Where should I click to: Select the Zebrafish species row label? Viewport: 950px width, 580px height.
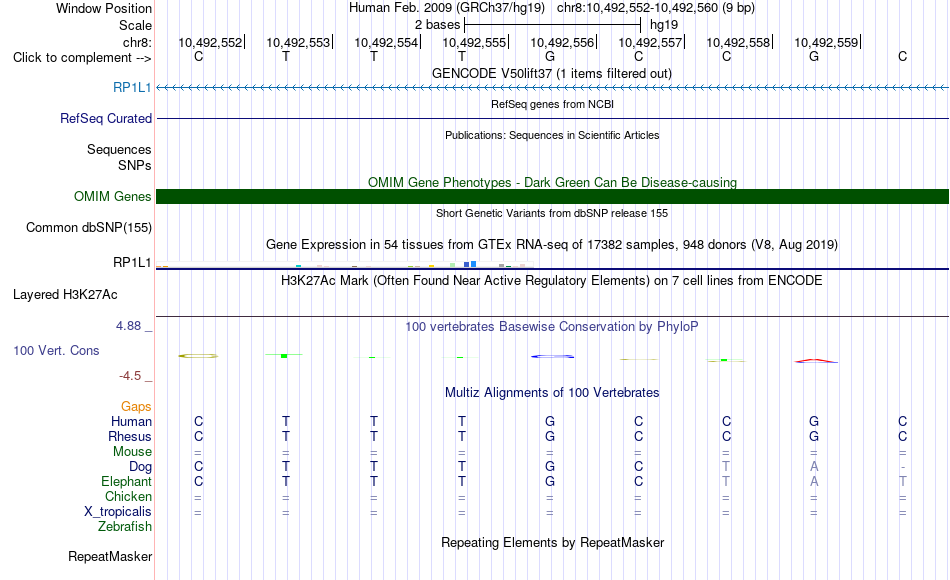coord(125,526)
